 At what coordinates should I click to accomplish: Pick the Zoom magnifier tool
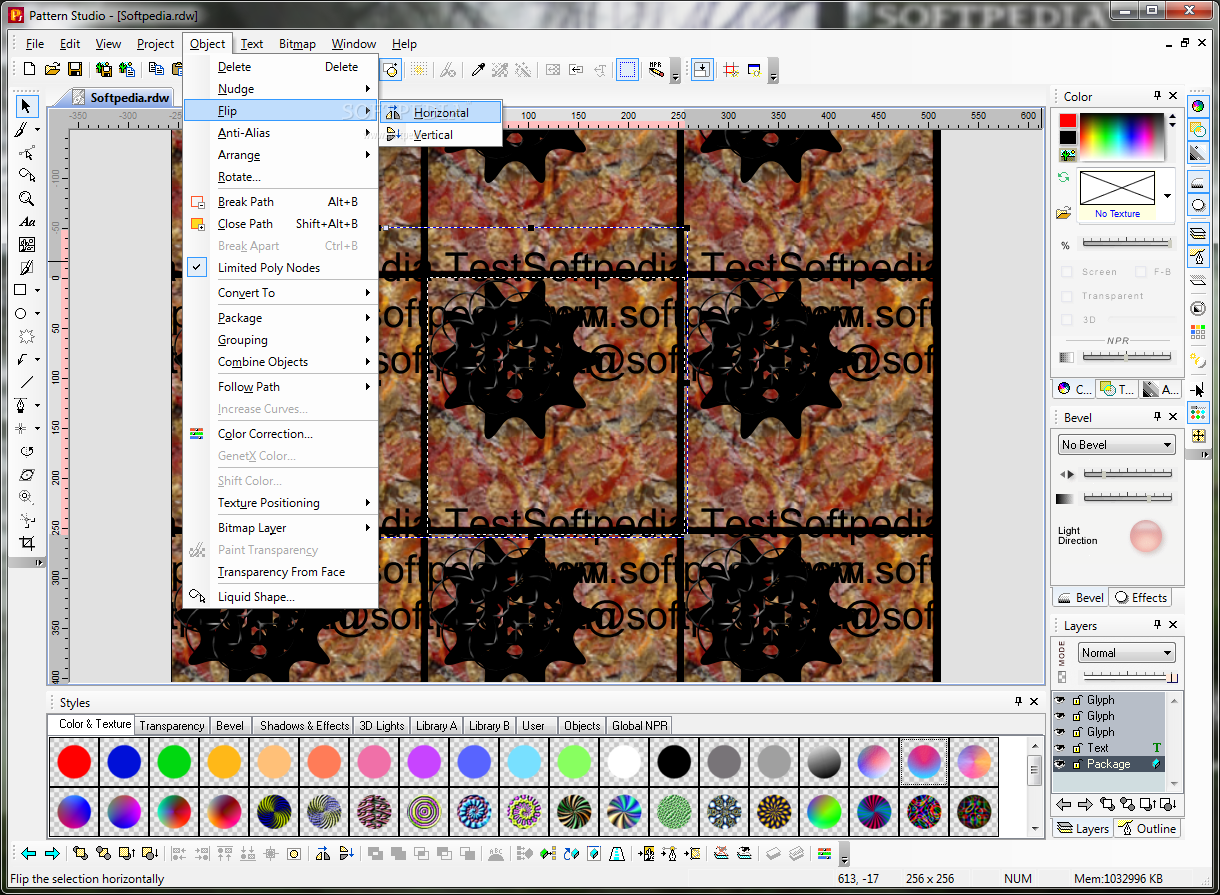point(27,198)
